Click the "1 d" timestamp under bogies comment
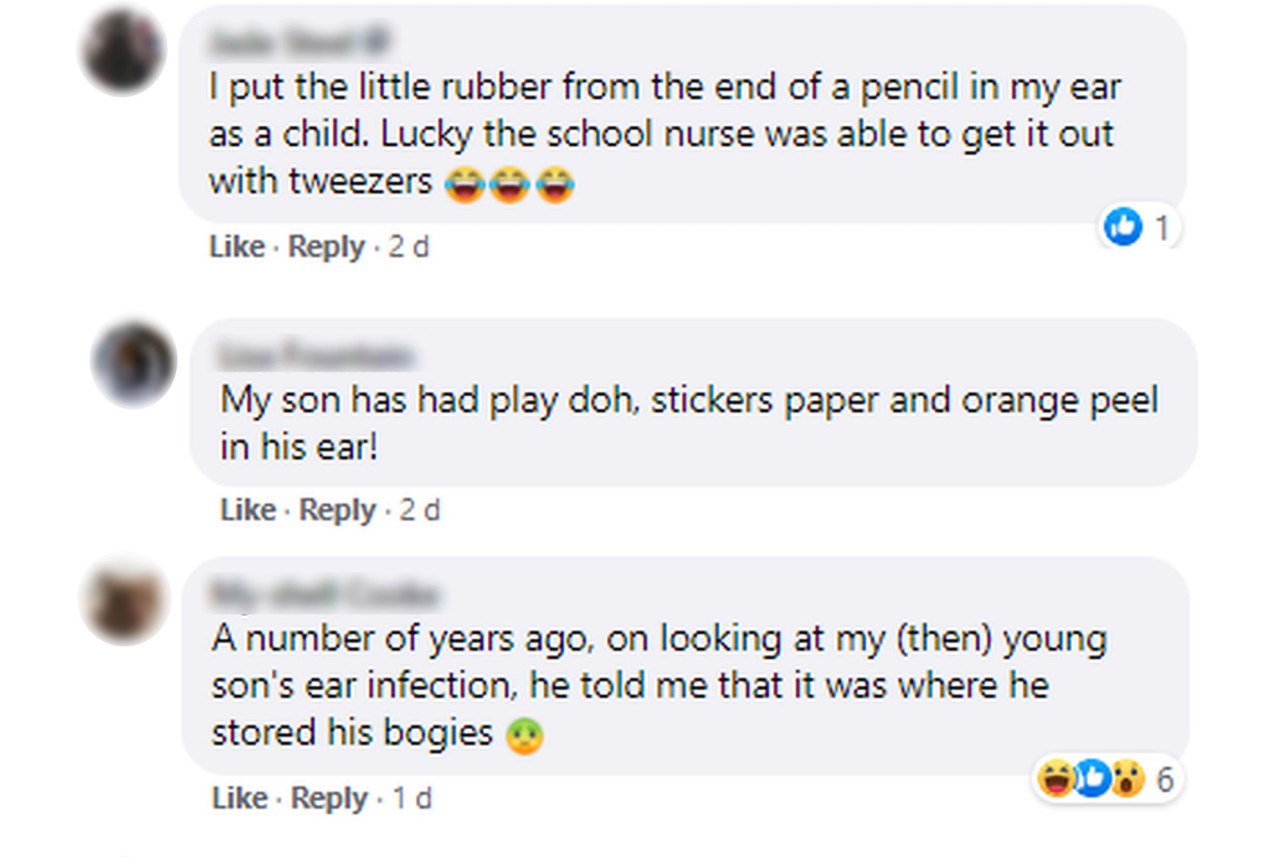This screenshot has height=857, width=1286. [x=411, y=798]
